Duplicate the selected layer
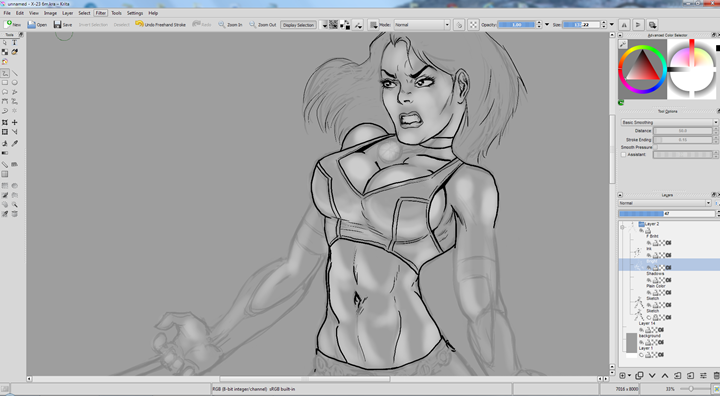This screenshot has width=720, height=396. click(639, 376)
